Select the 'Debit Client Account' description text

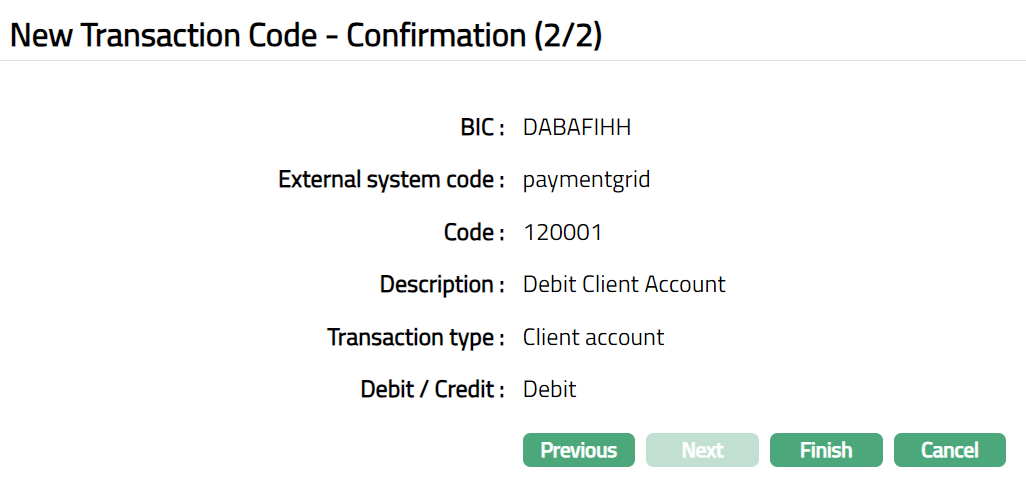[624, 284]
